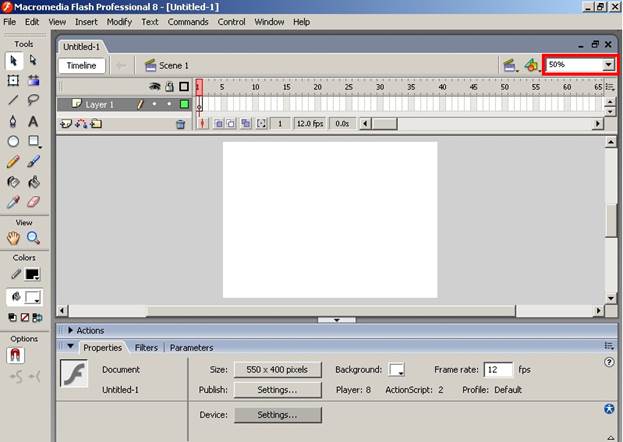Select the Rectangle tool
The width and height of the screenshot is (623, 442).
pos(34,141)
